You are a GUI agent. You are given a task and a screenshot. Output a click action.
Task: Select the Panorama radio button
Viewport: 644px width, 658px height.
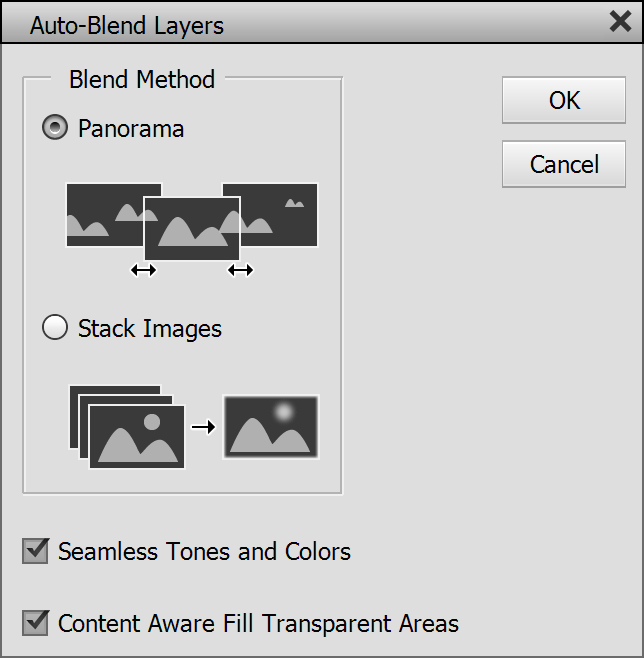point(55,128)
